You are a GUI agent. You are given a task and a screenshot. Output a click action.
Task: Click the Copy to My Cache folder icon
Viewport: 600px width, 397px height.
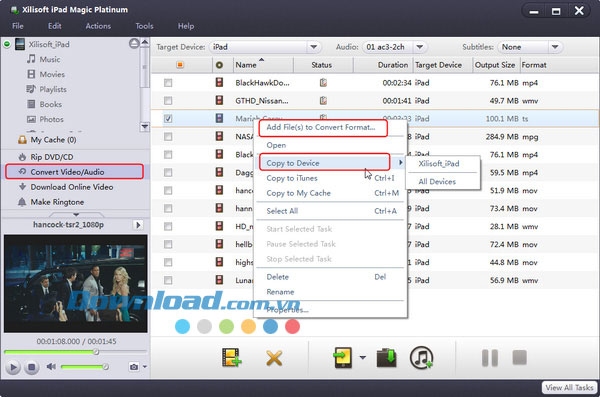click(386, 358)
